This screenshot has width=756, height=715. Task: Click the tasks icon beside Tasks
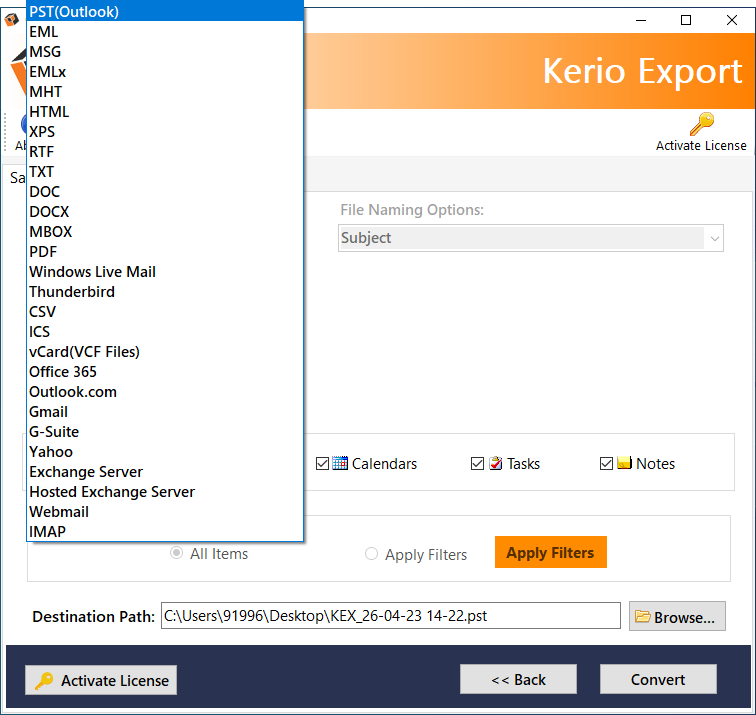pyautogui.click(x=496, y=463)
